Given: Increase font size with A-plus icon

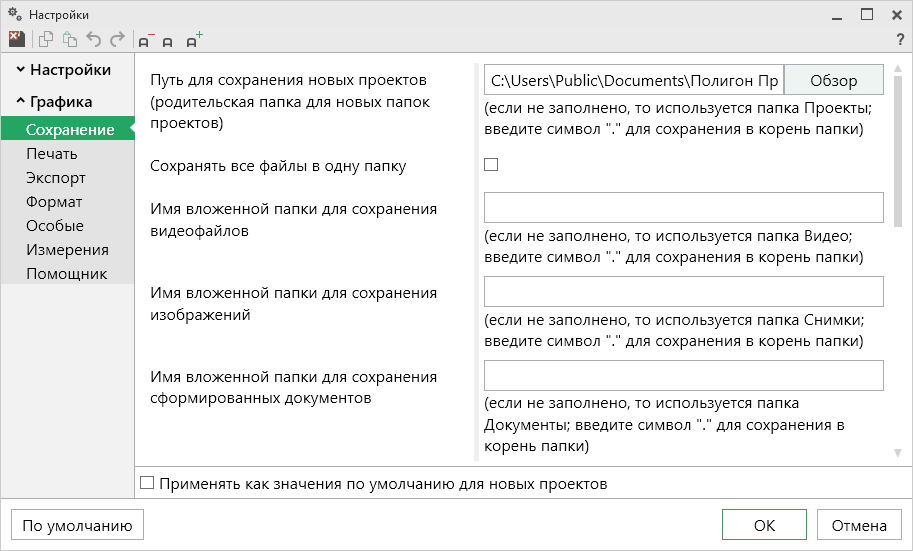Looking at the screenshot, I should (194, 40).
